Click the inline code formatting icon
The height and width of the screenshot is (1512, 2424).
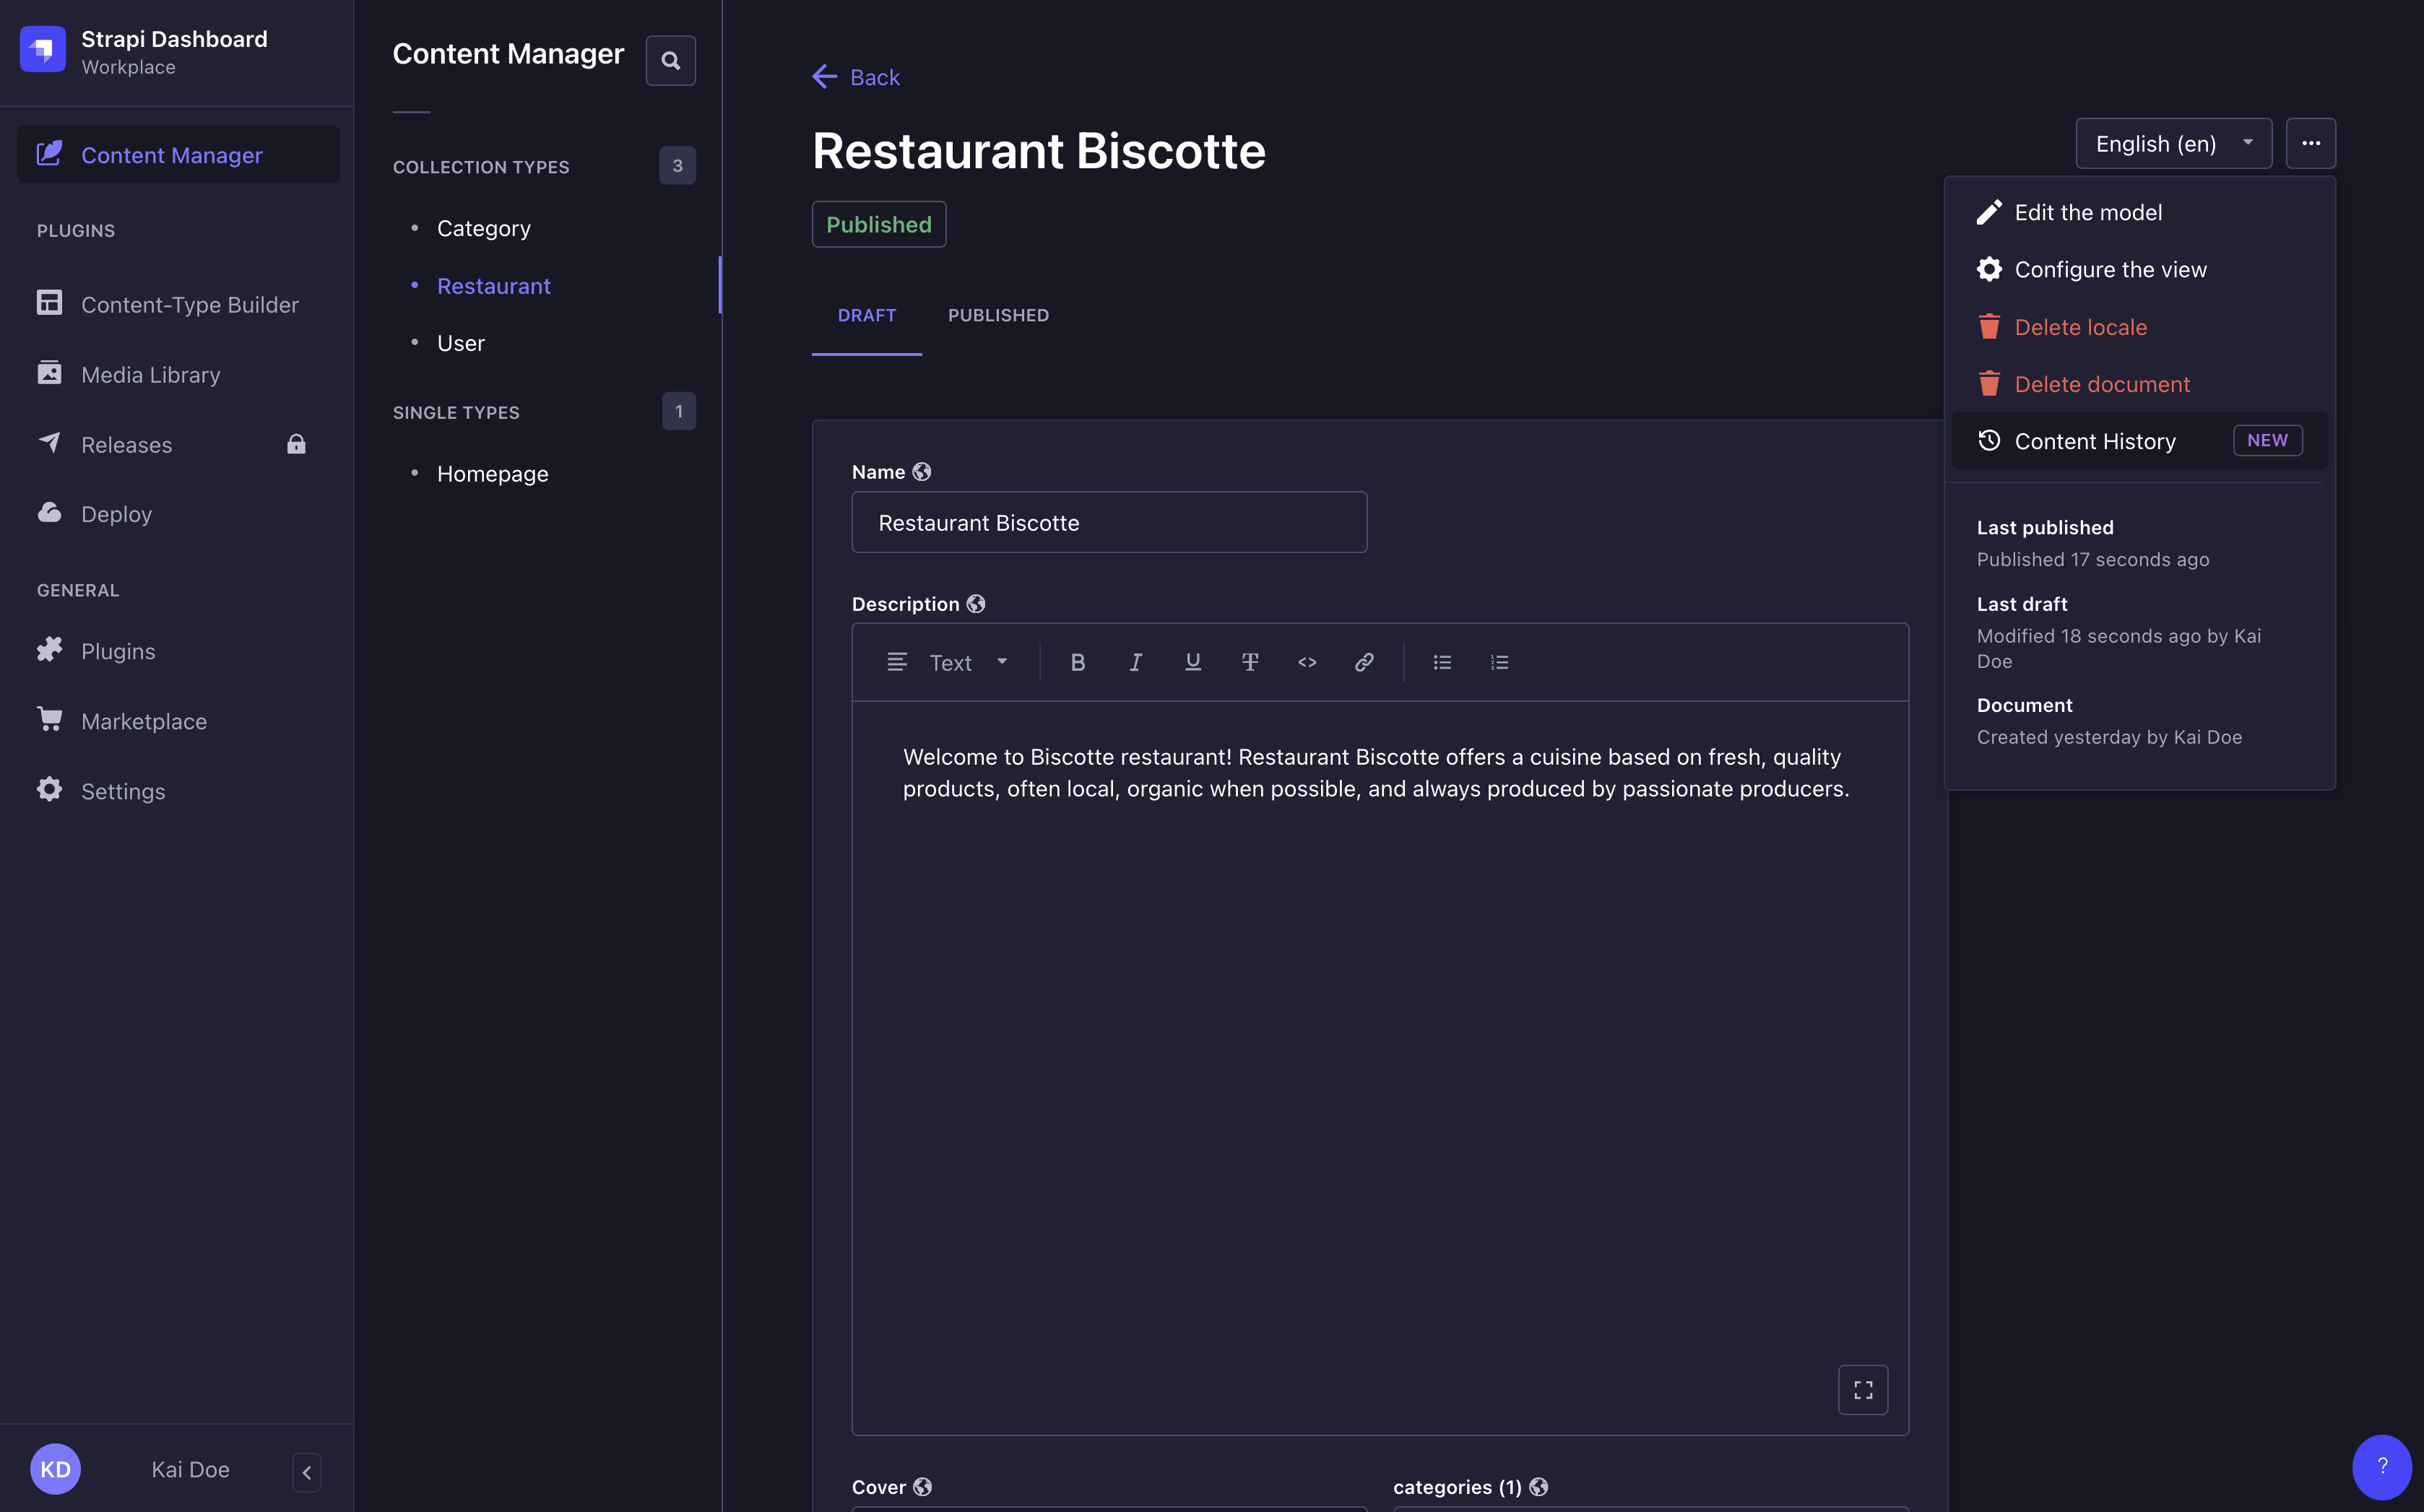pyautogui.click(x=1307, y=662)
